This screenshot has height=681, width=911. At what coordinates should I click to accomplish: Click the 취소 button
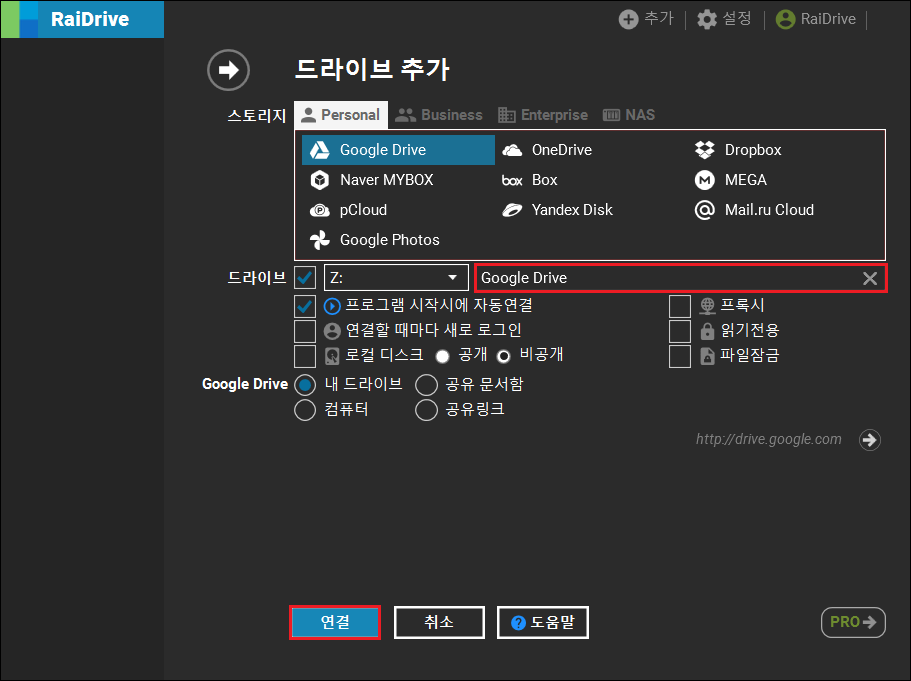(439, 622)
